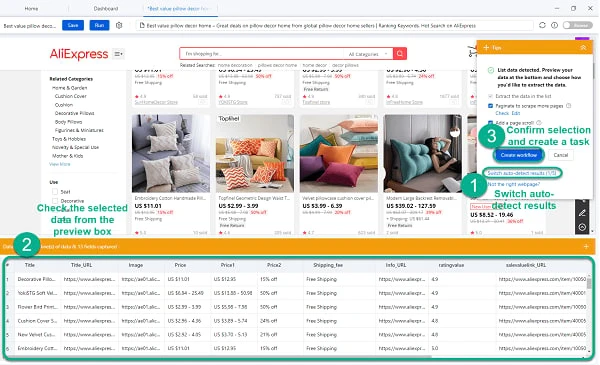Click the page refresh icon
600x365 pixels.
point(542,25)
